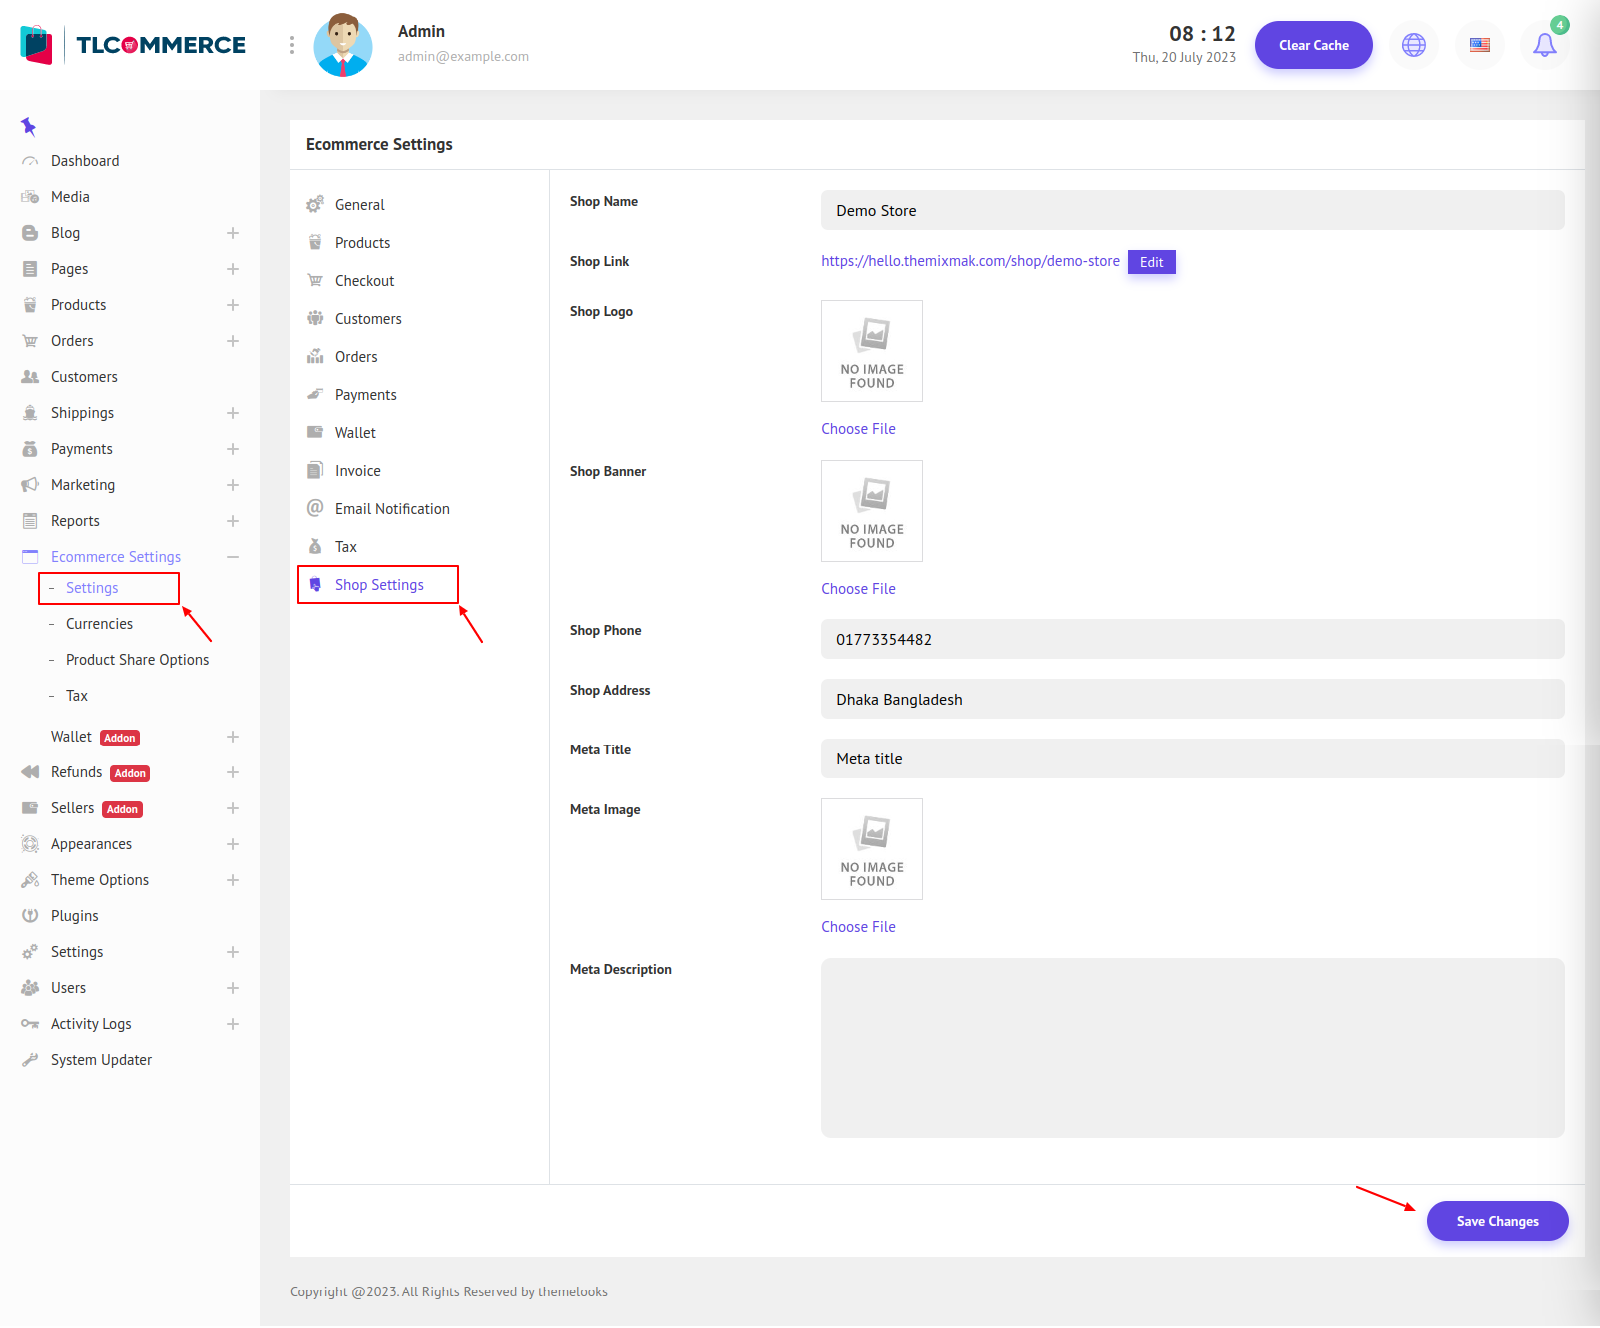Click the US flag language icon
Image resolution: width=1600 pixels, height=1328 pixels.
point(1479,45)
